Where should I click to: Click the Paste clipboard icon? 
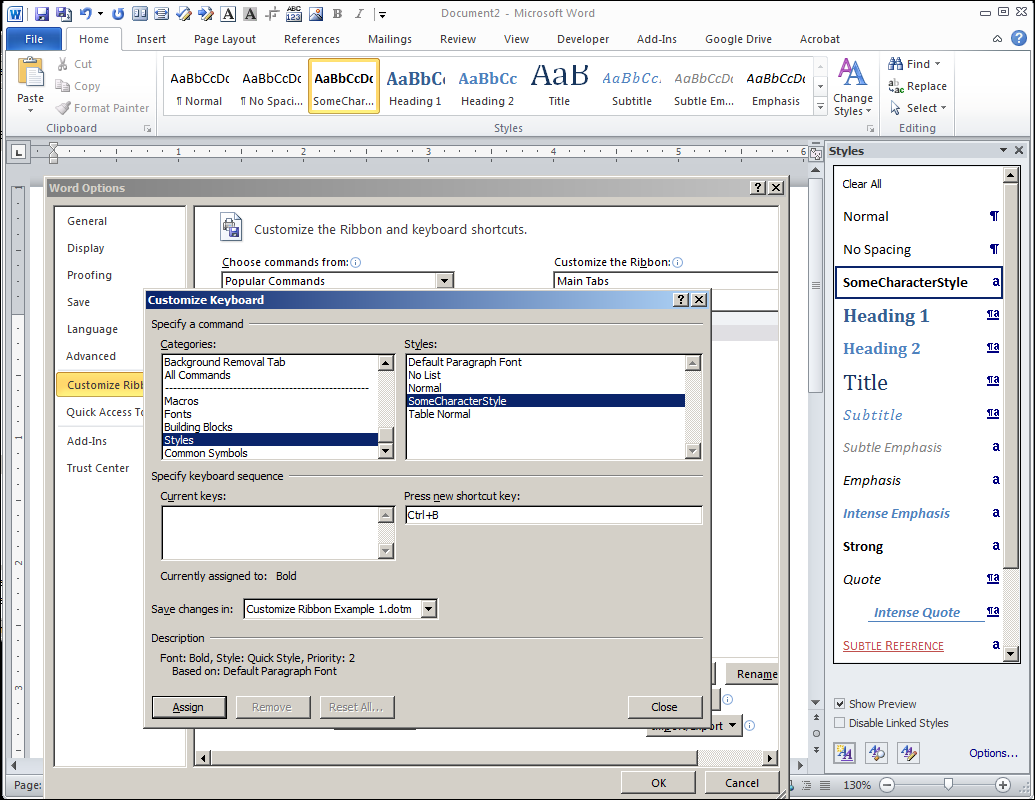pyautogui.click(x=30, y=73)
